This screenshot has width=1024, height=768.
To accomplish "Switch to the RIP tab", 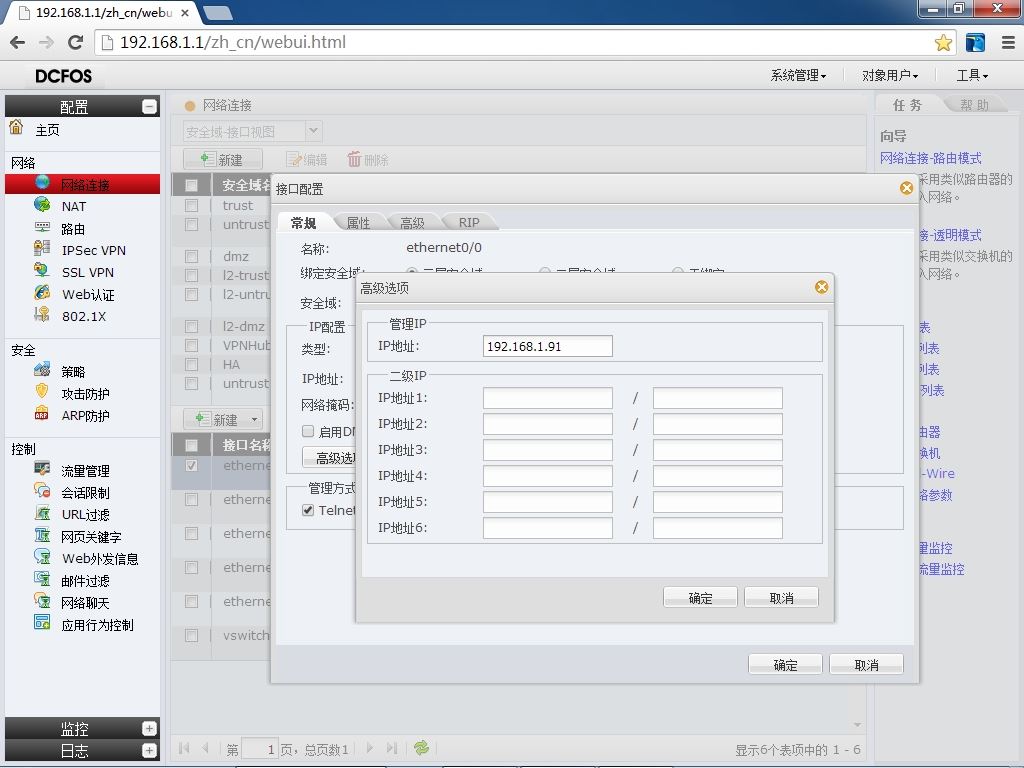I will 469,223.
